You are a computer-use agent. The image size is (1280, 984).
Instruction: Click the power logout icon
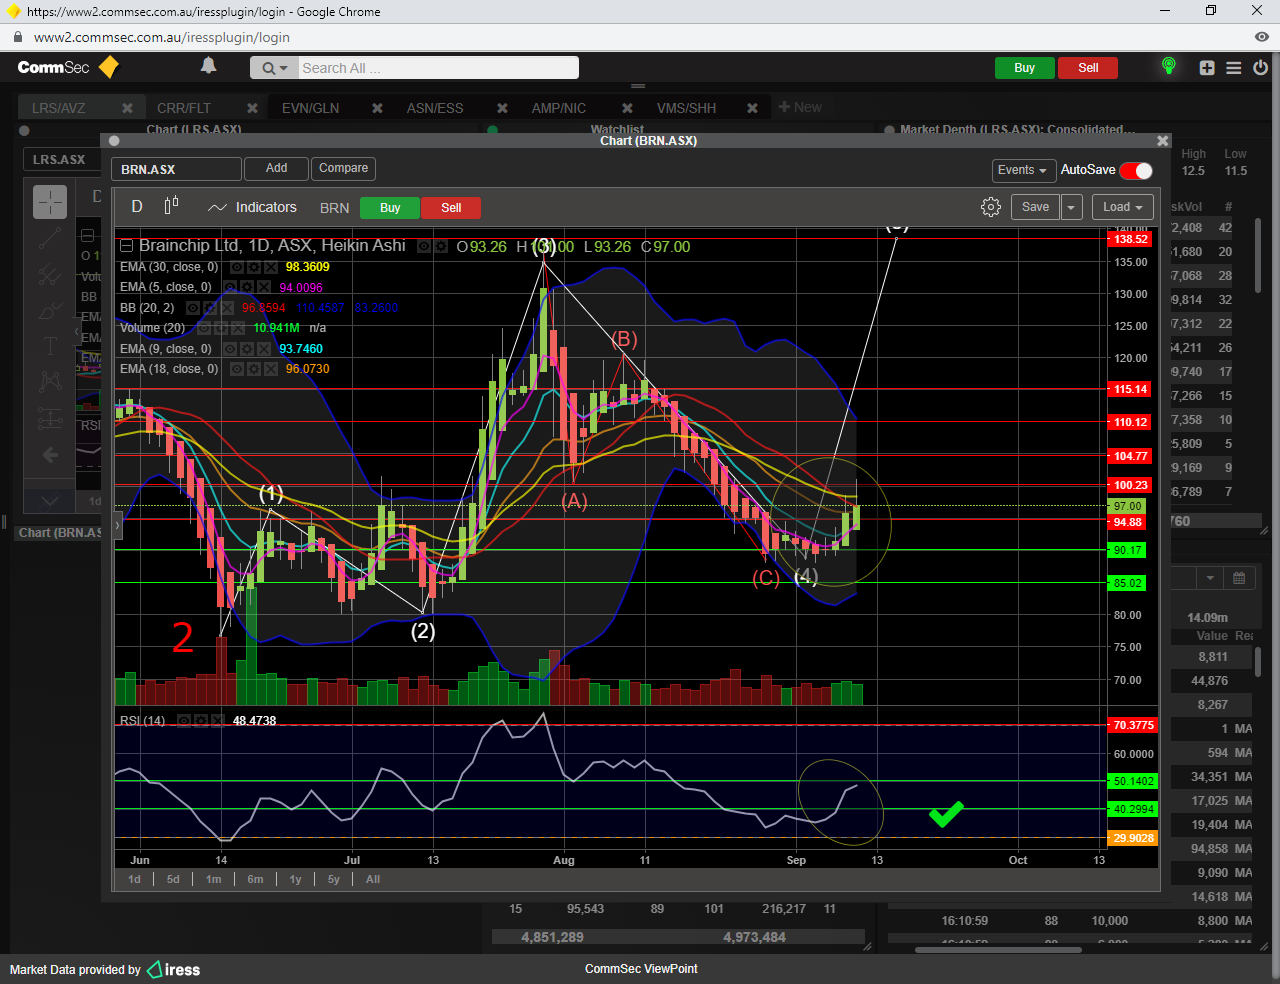(1260, 68)
